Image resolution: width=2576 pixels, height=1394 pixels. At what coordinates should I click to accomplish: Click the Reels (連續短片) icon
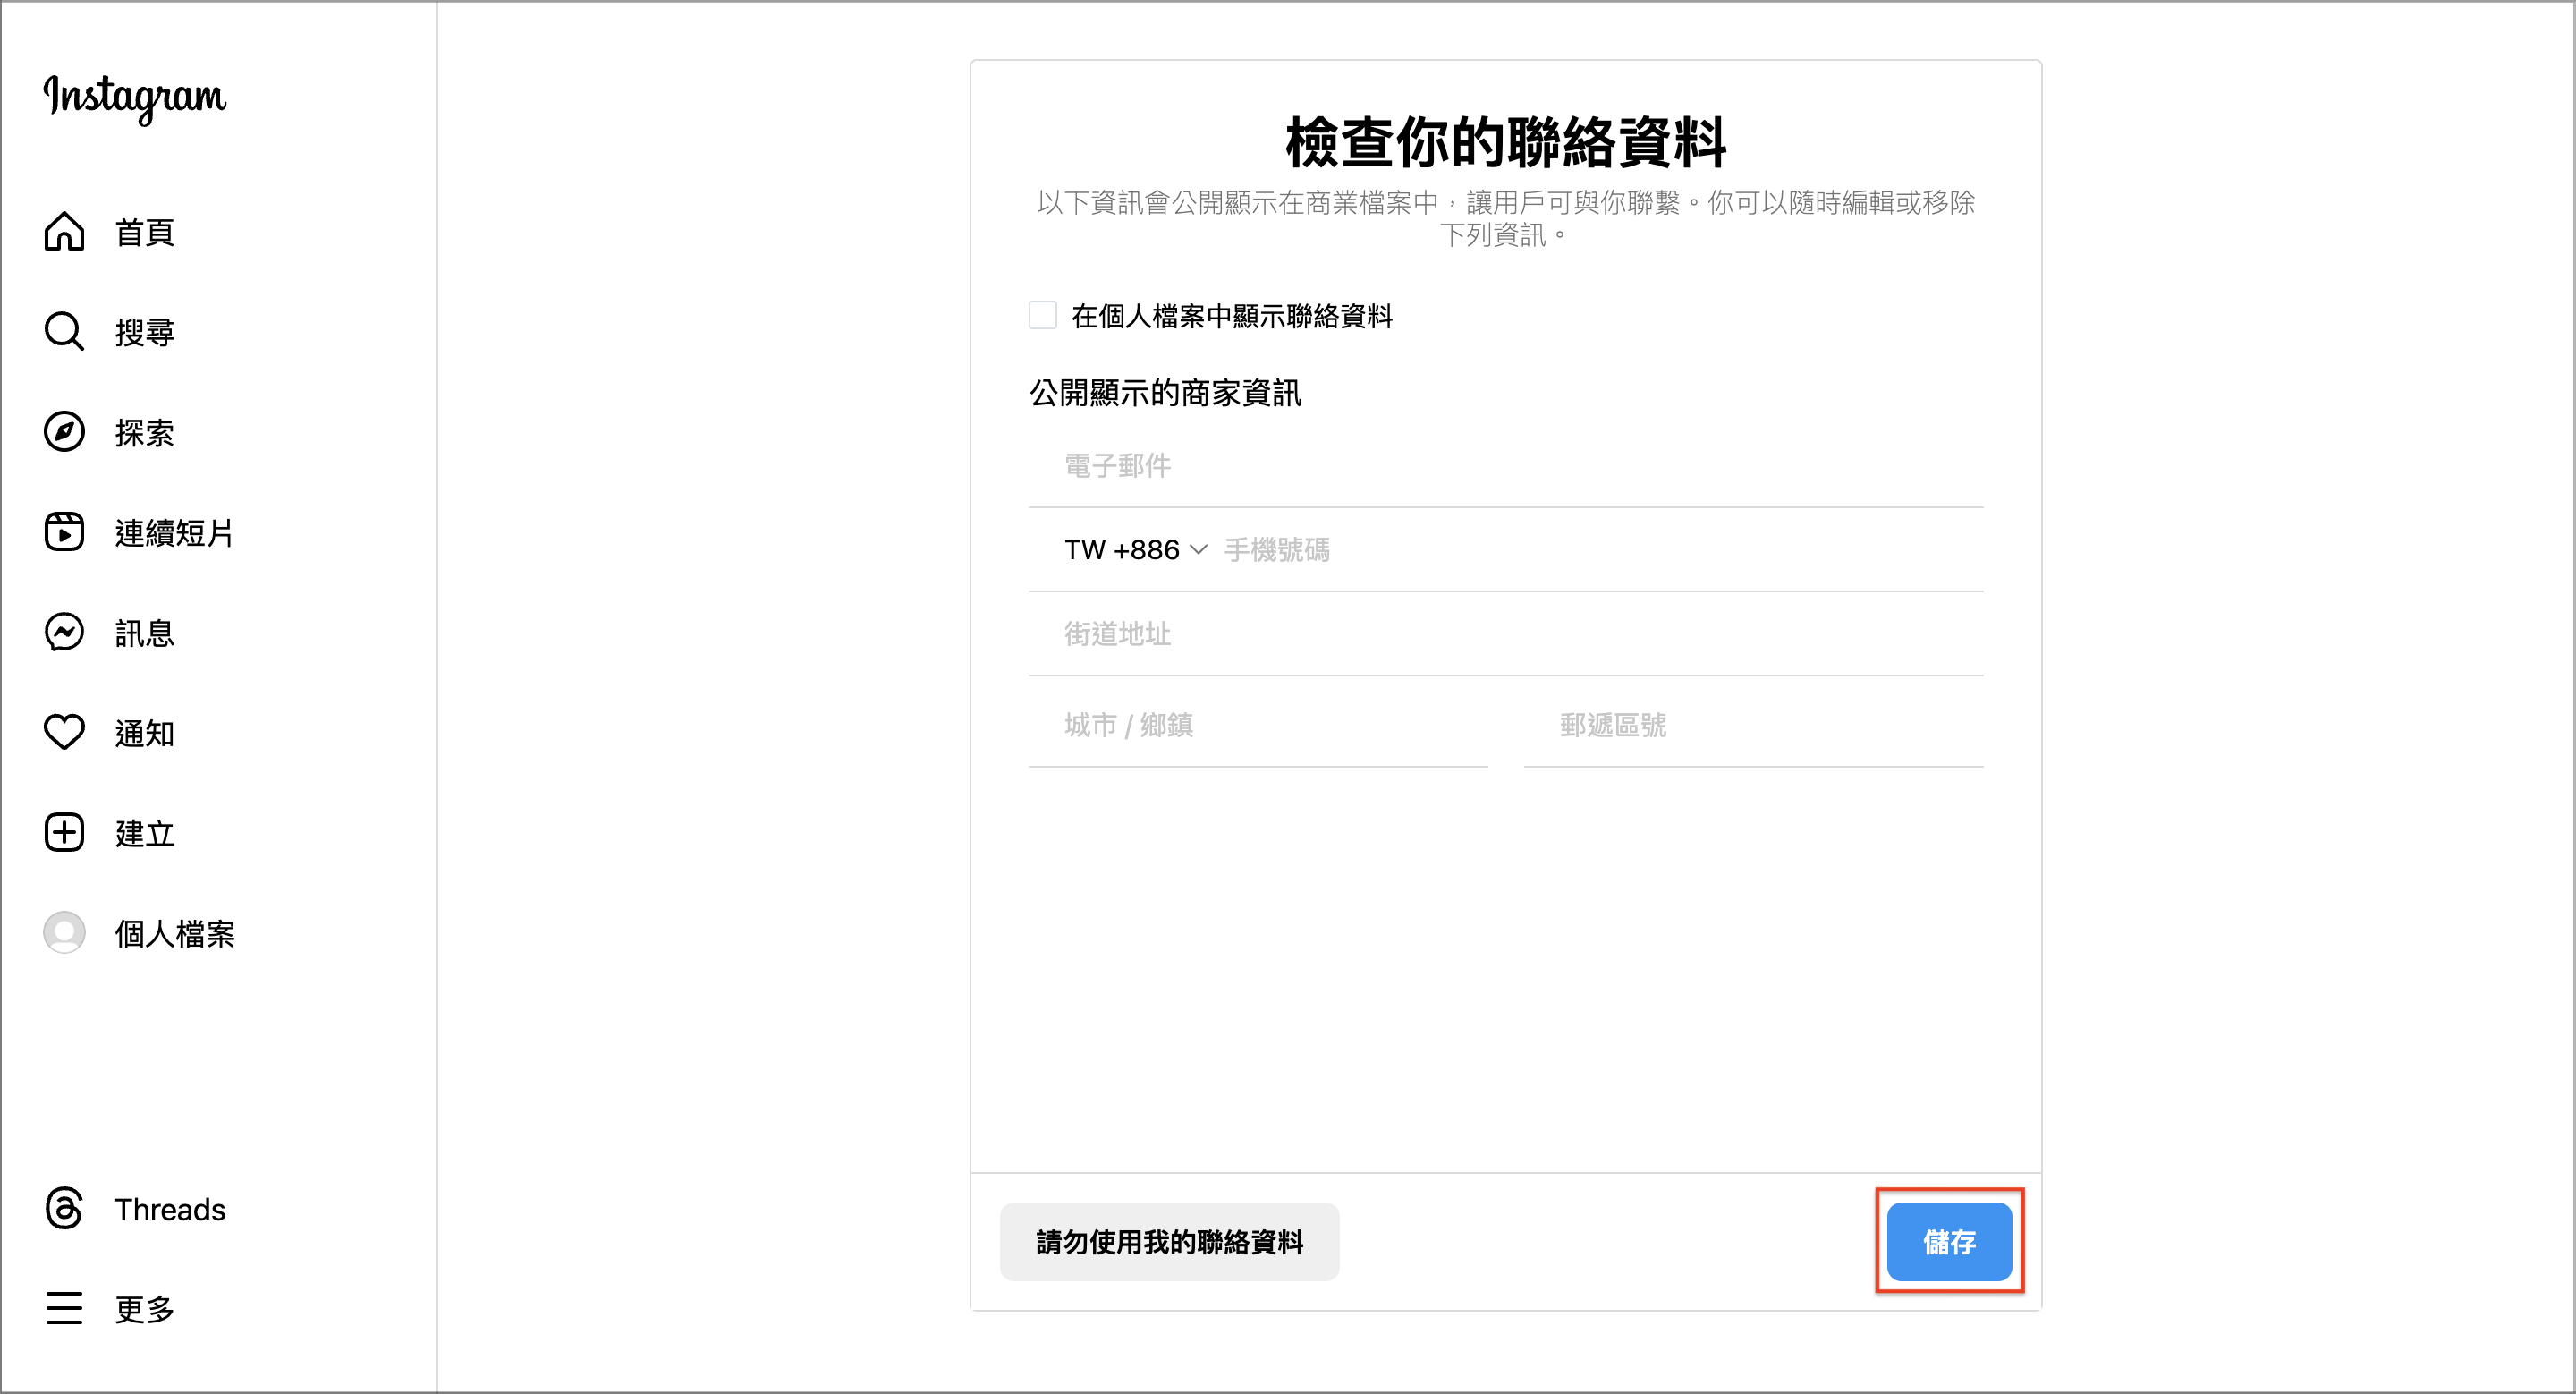pyautogui.click(x=64, y=532)
